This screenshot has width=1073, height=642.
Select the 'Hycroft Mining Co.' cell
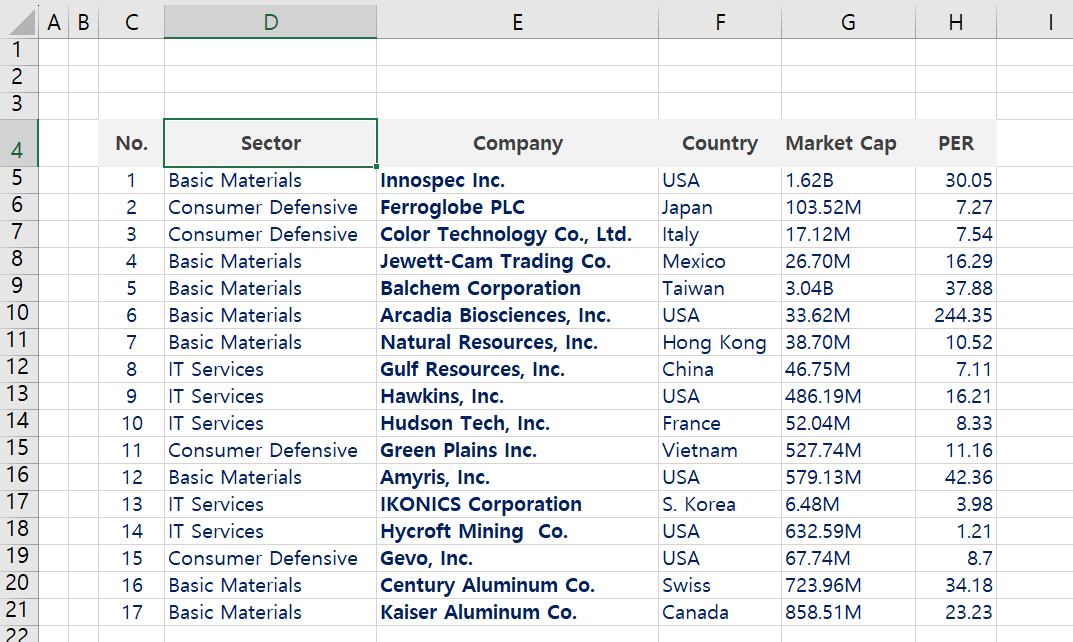(x=517, y=531)
